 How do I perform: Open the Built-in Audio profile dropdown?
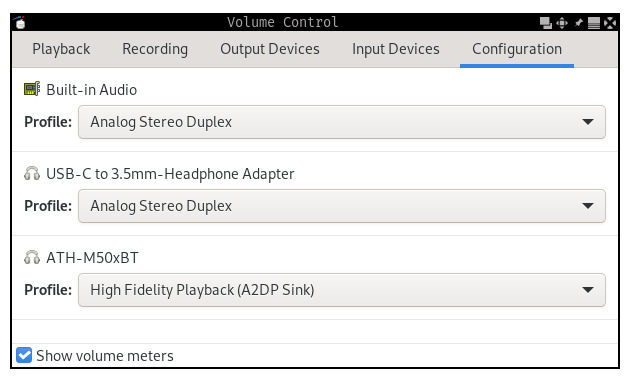[x=342, y=122]
